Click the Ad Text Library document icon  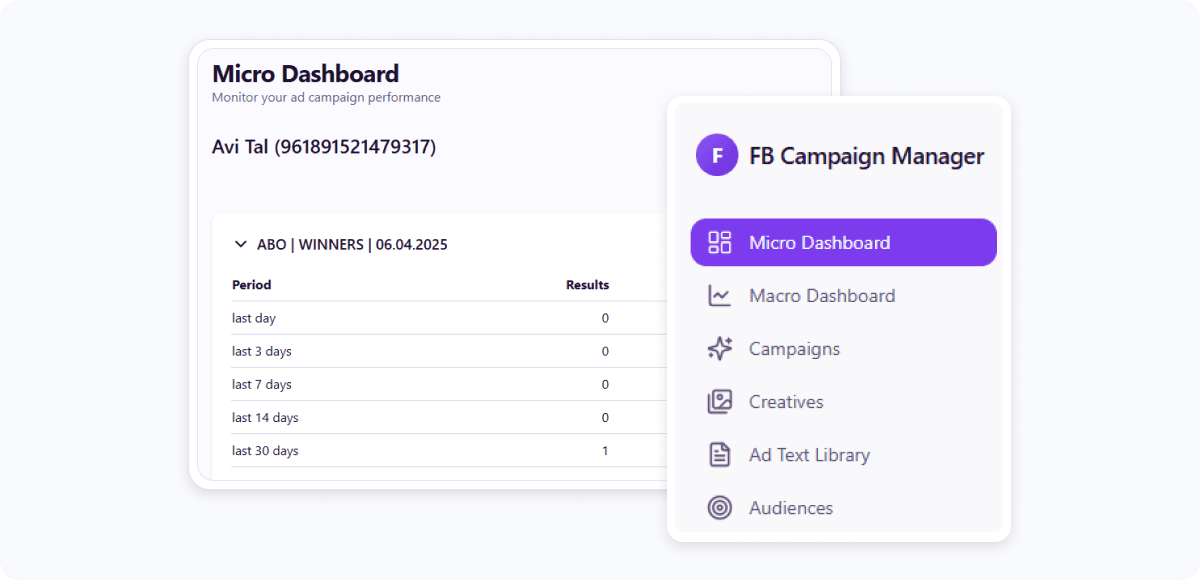[x=720, y=455]
